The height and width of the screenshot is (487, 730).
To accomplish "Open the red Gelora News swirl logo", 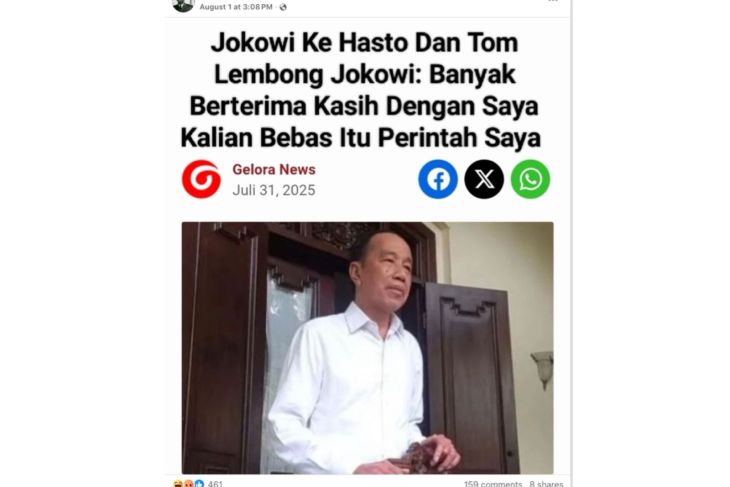I will tap(202, 179).
